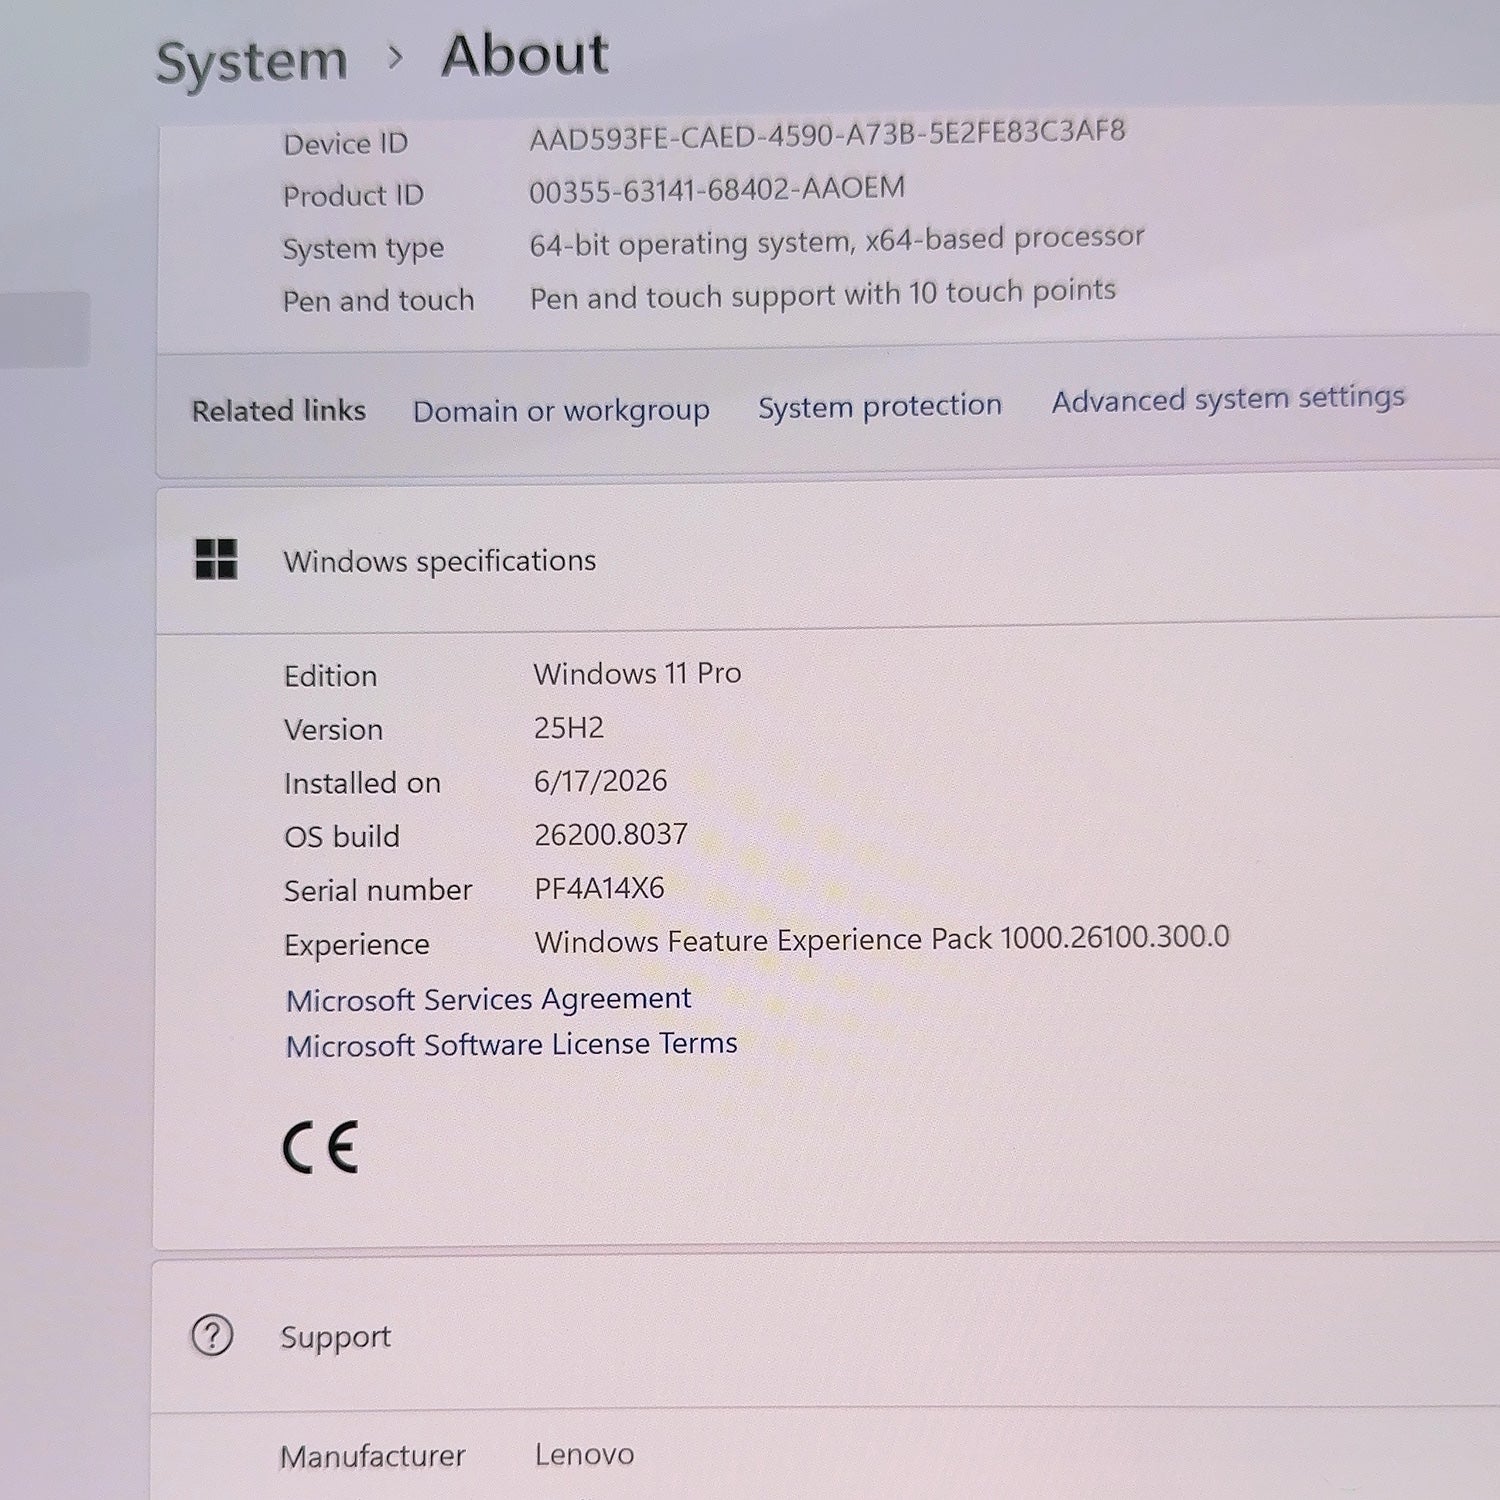Click the question mark icon beside Support
1500x1500 pixels.
coord(212,1335)
